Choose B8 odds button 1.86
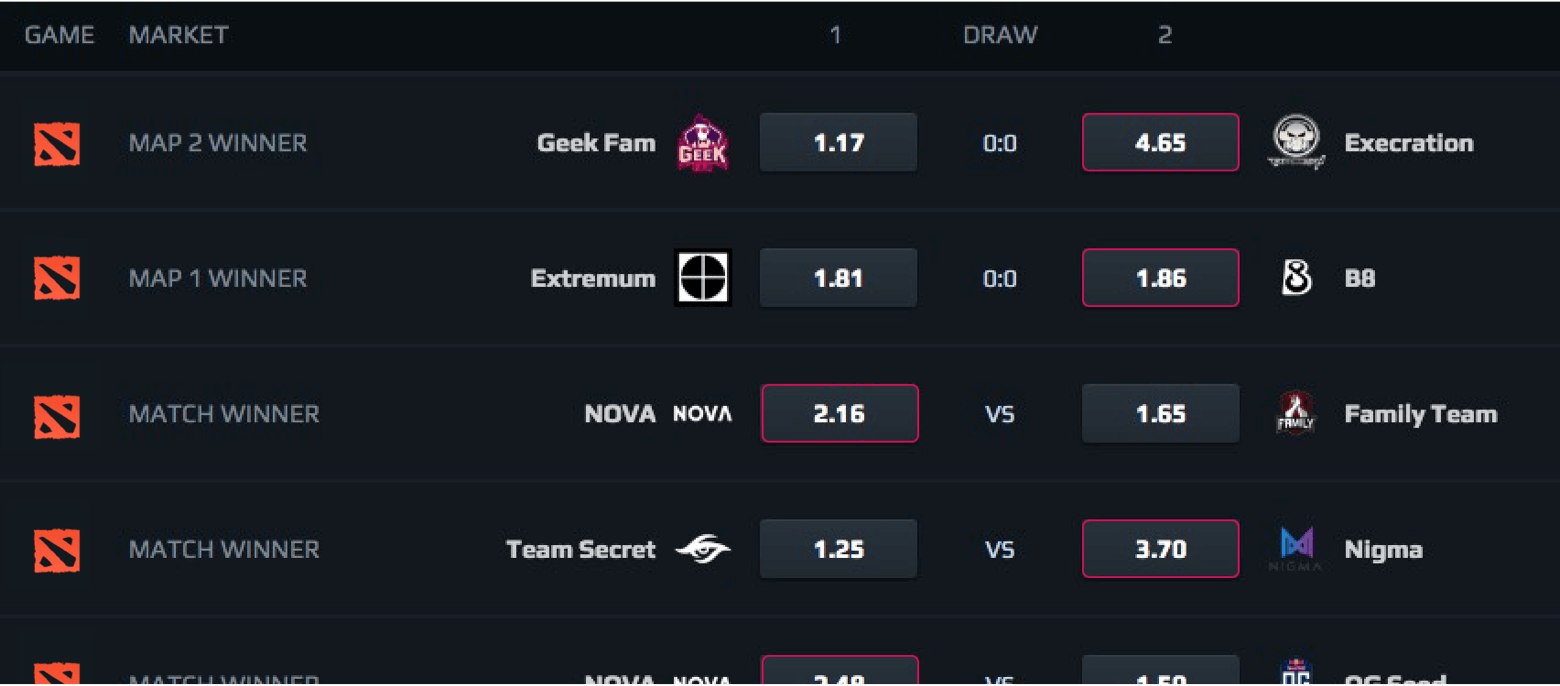The height and width of the screenshot is (686, 1560). [1161, 278]
